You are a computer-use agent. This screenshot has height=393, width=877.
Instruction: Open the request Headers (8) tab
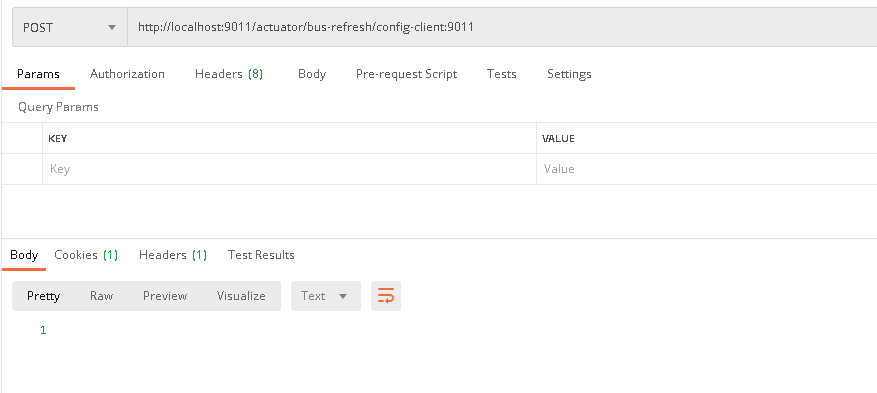click(229, 74)
